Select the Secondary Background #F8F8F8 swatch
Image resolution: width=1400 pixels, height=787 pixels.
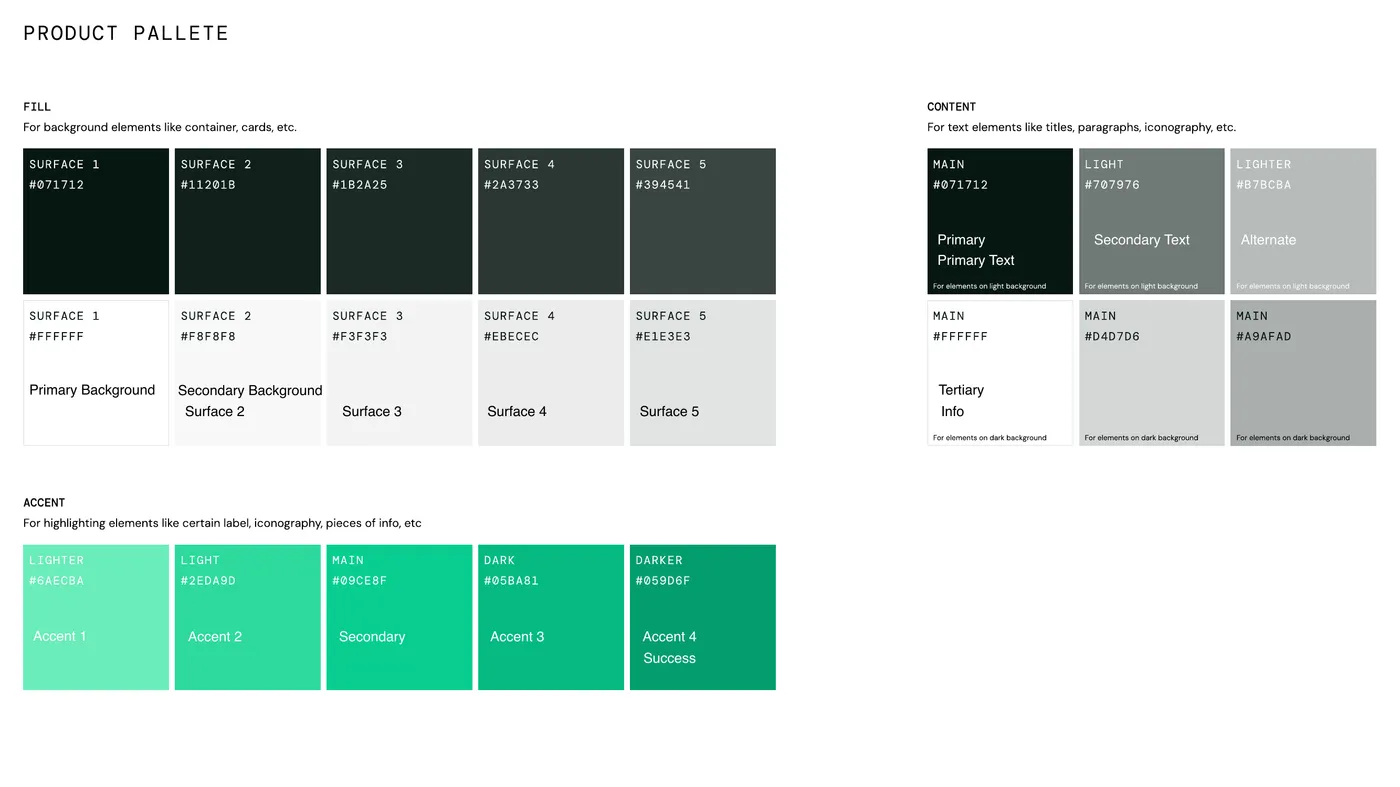(248, 373)
